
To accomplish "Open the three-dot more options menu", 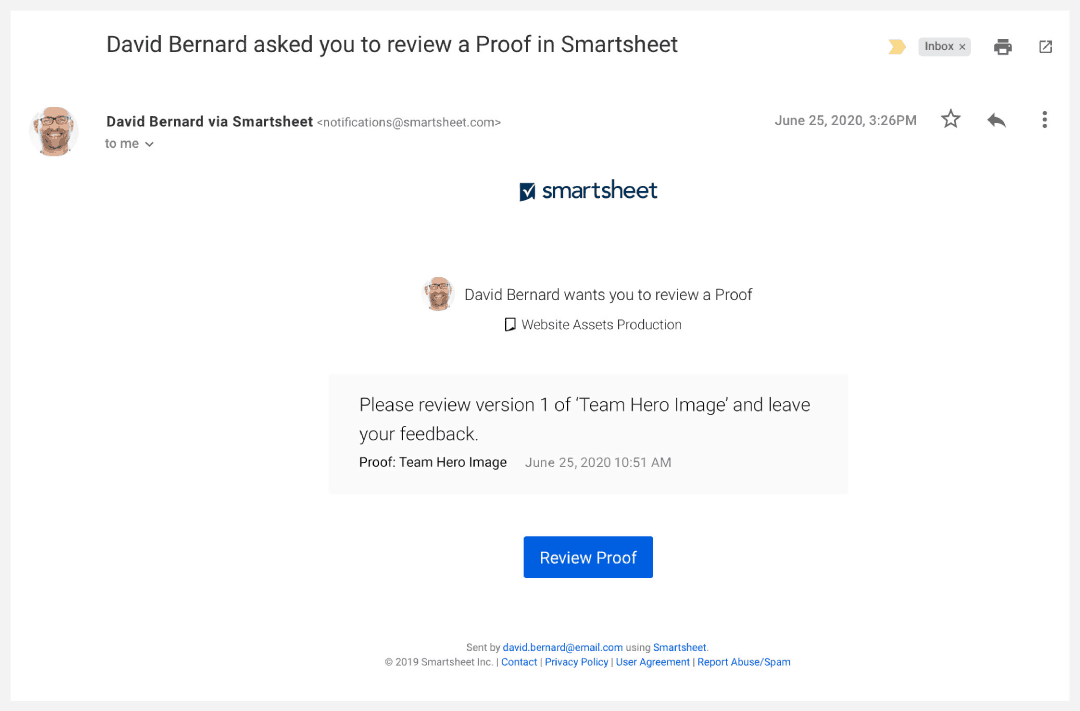I will [x=1044, y=120].
